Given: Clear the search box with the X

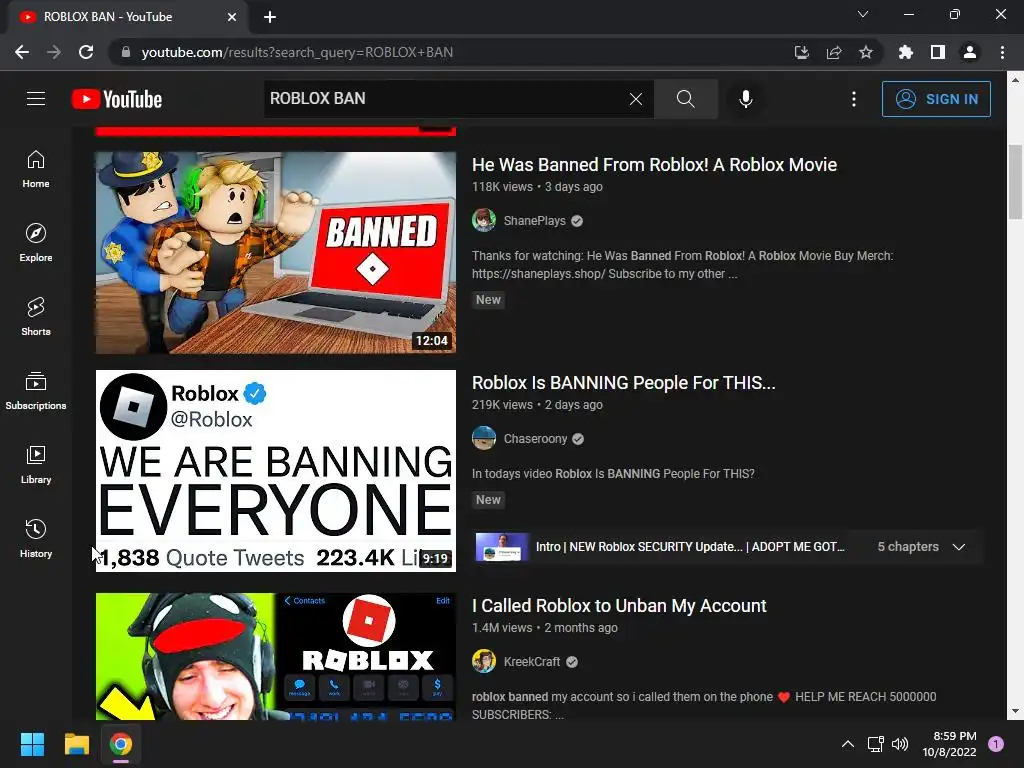Looking at the screenshot, I should tap(635, 99).
